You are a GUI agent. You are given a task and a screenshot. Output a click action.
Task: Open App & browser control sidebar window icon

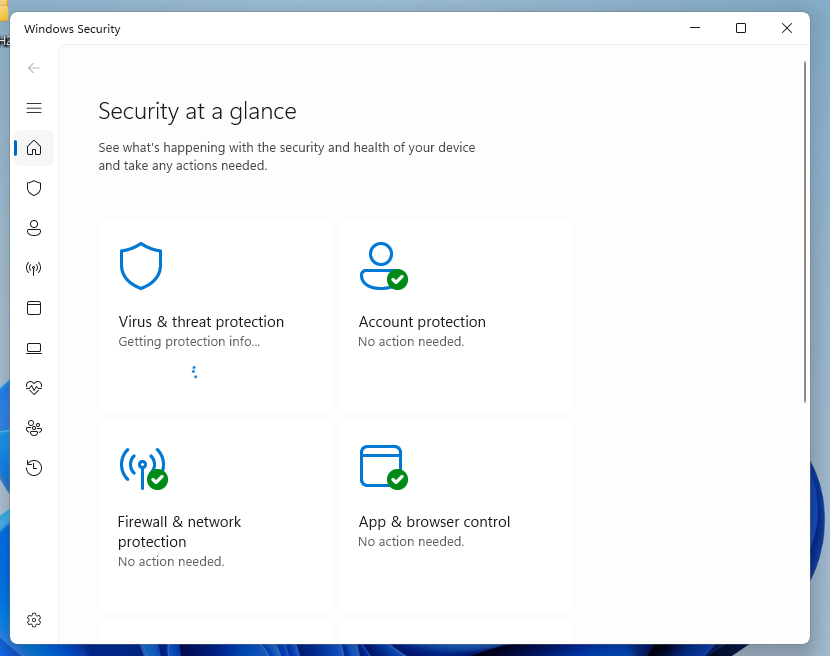[x=34, y=308]
